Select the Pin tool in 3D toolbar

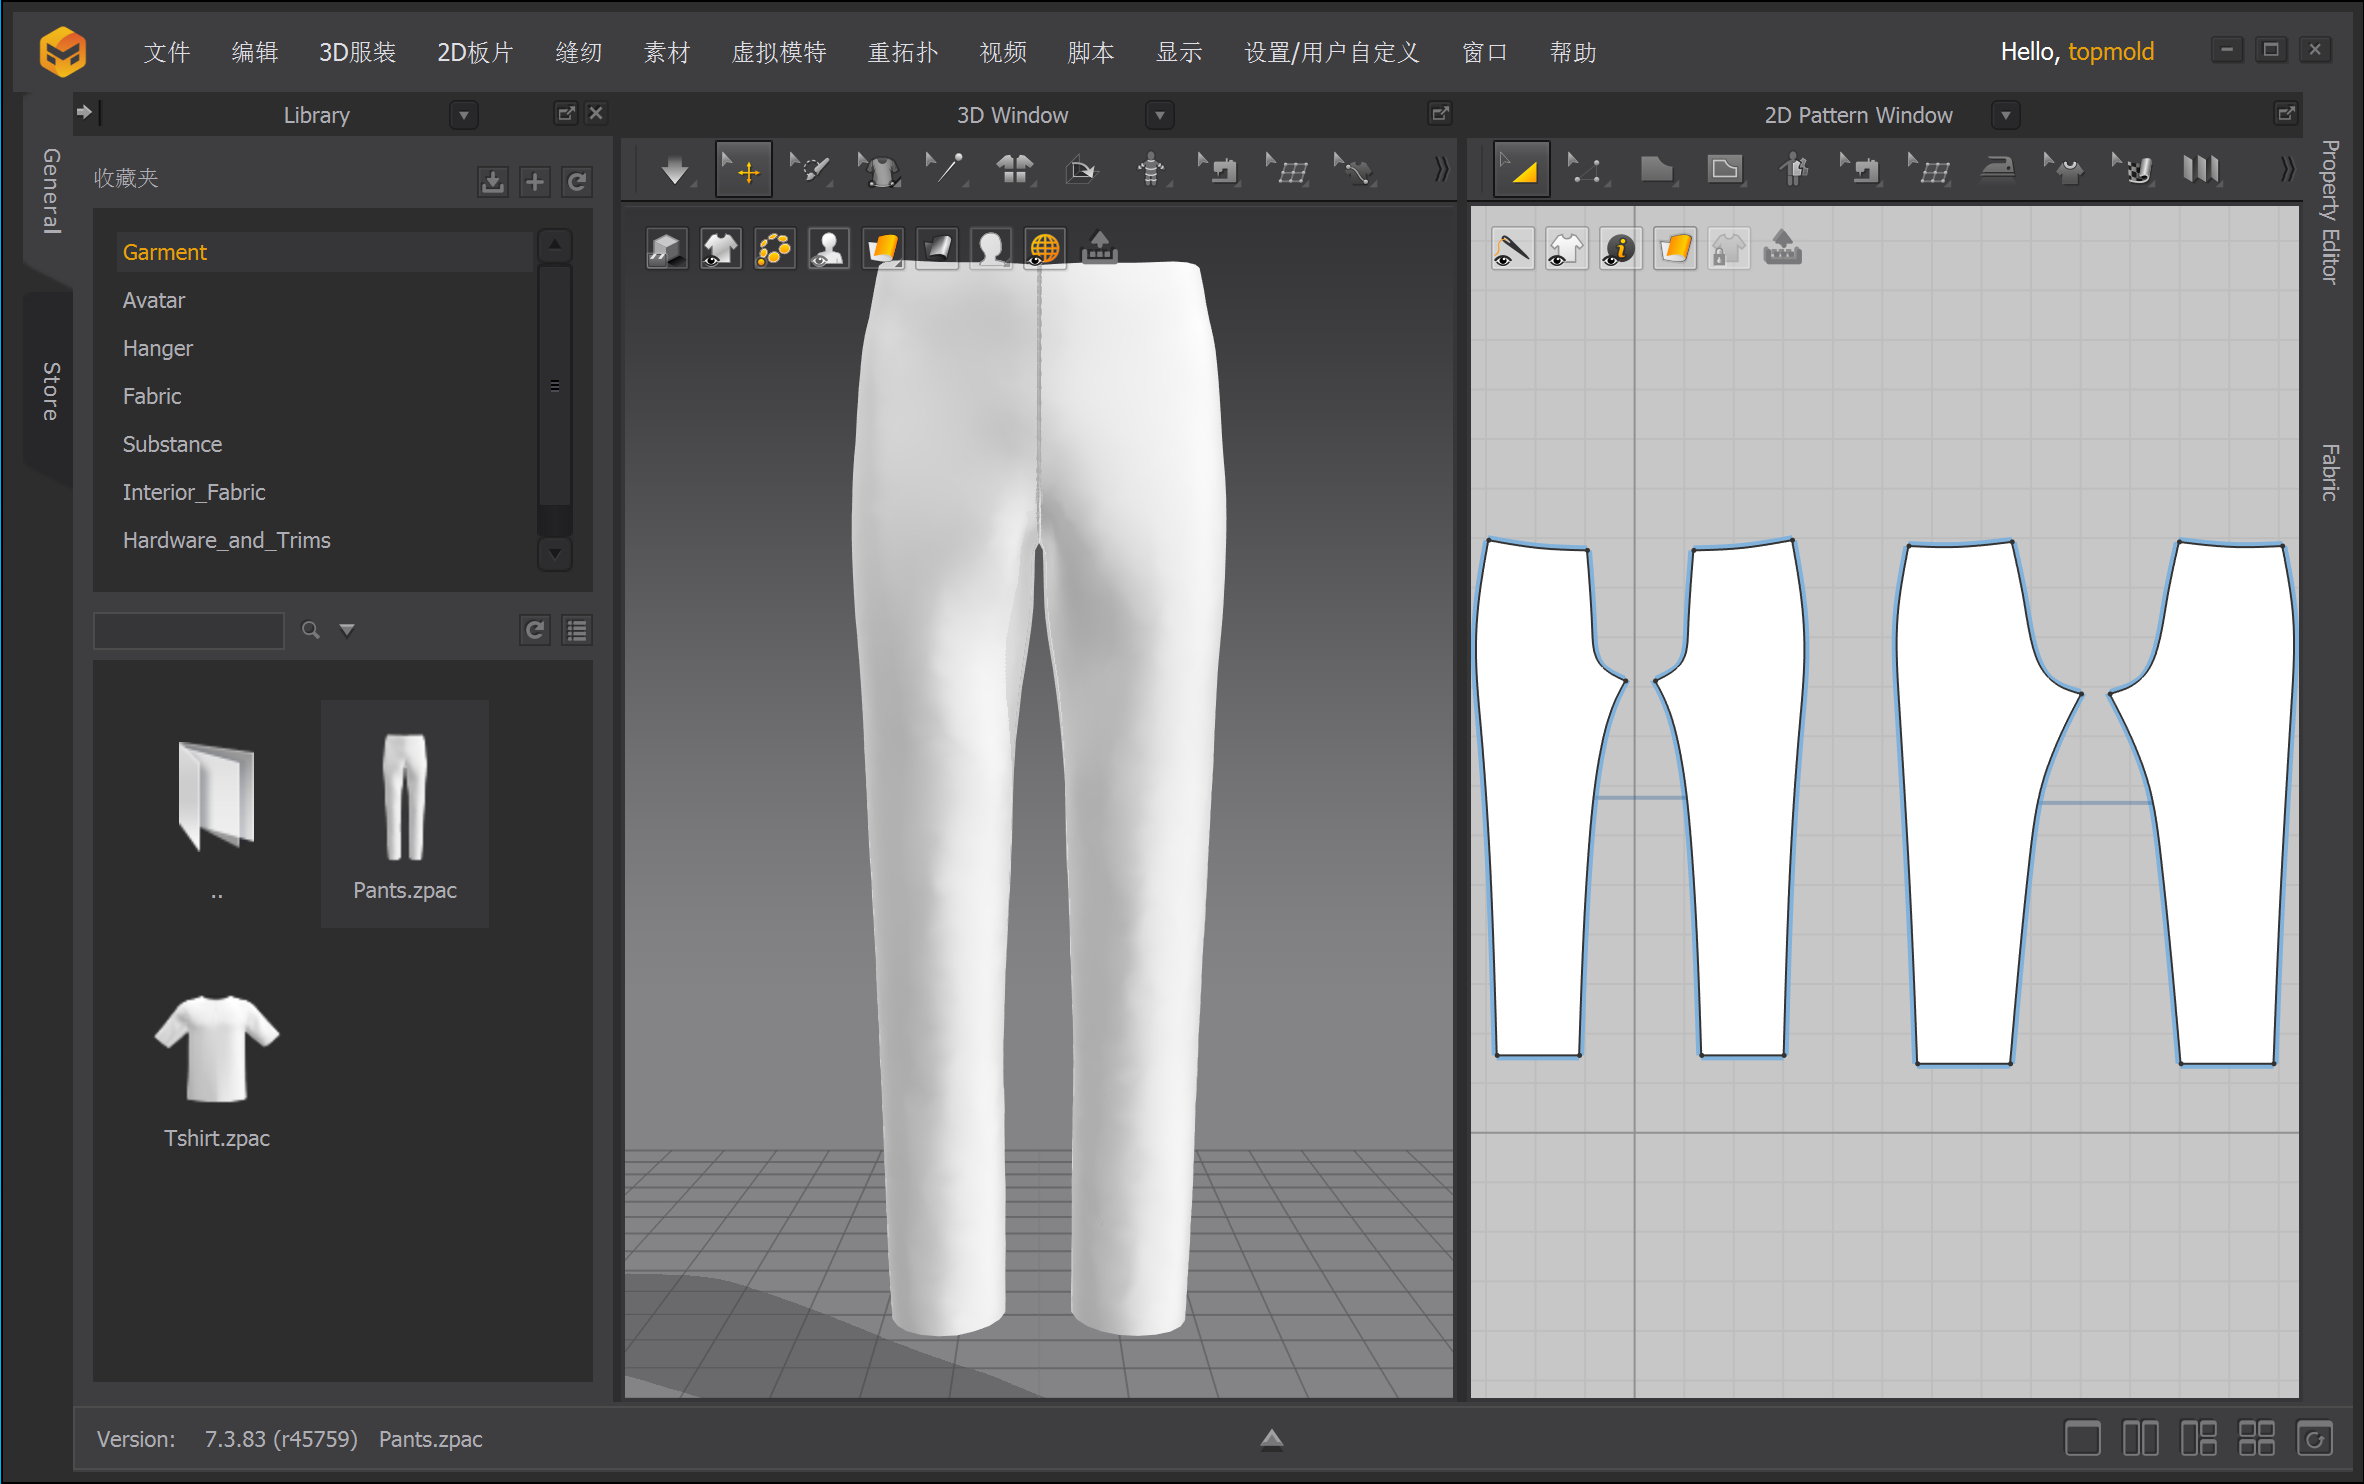pos(946,170)
